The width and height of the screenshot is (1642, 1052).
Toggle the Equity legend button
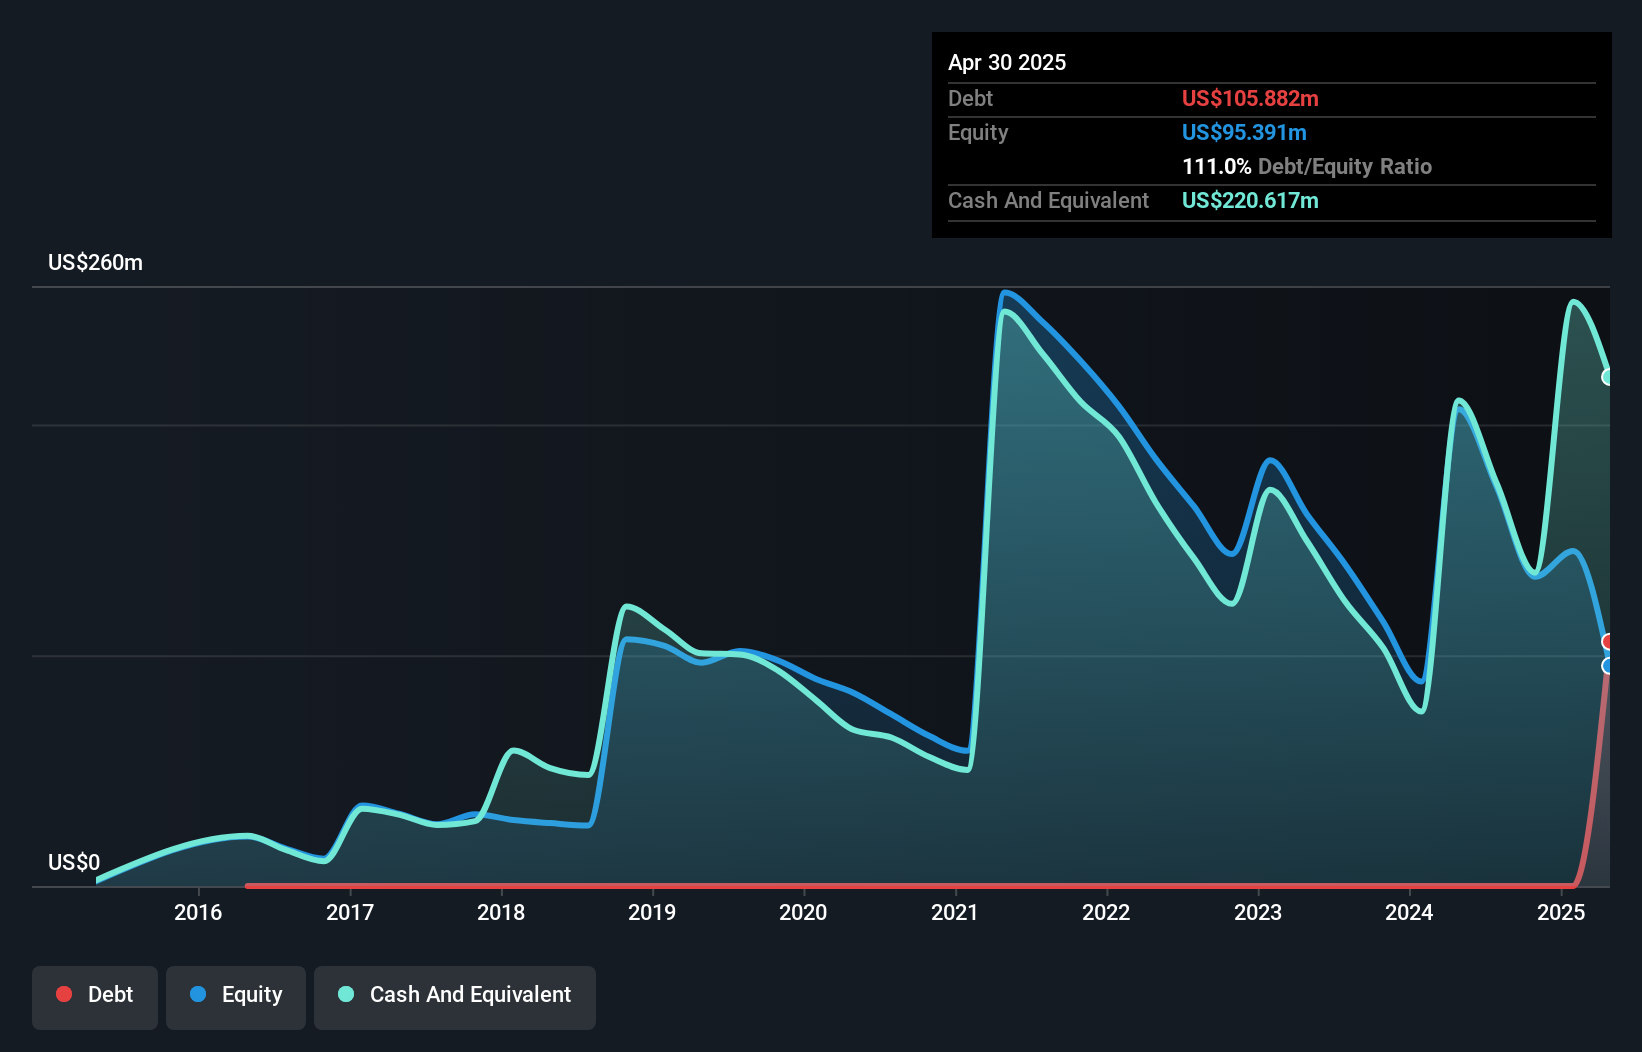click(x=236, y=997)
